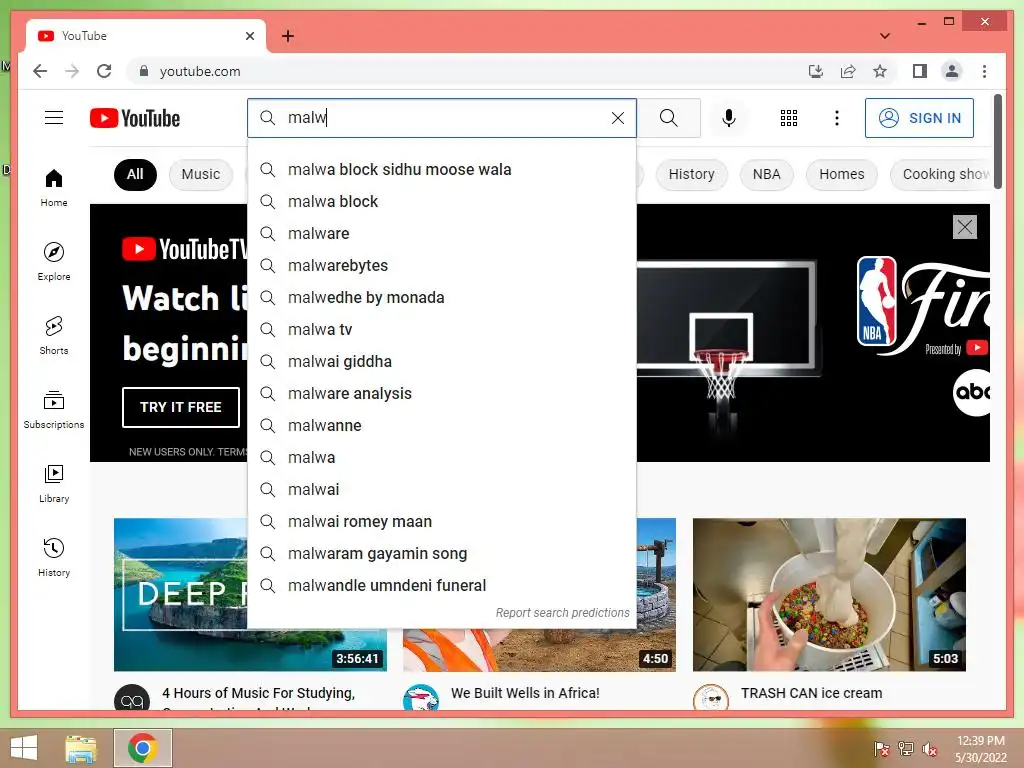Select the Homes filter chip
The width and height of the screenshot is (1024, 768).
click(841, 174)
